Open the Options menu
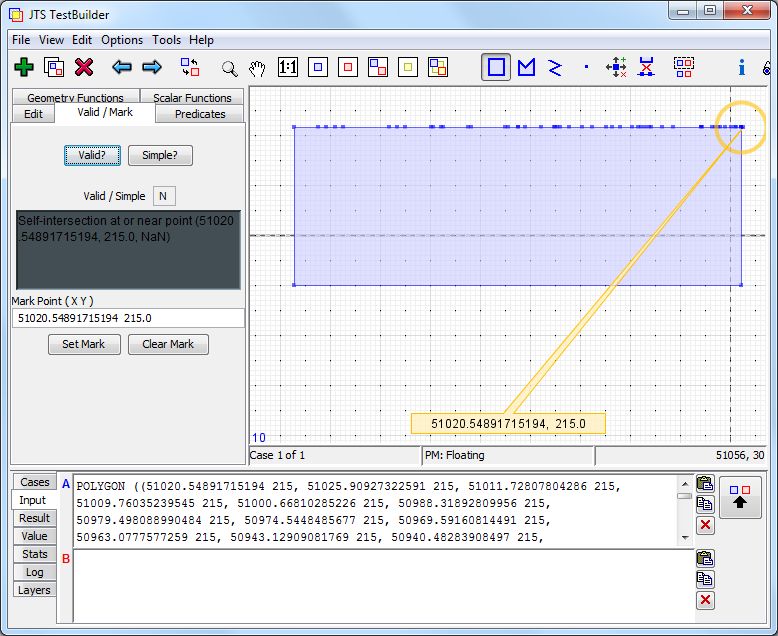 click(x=122, y=40)
